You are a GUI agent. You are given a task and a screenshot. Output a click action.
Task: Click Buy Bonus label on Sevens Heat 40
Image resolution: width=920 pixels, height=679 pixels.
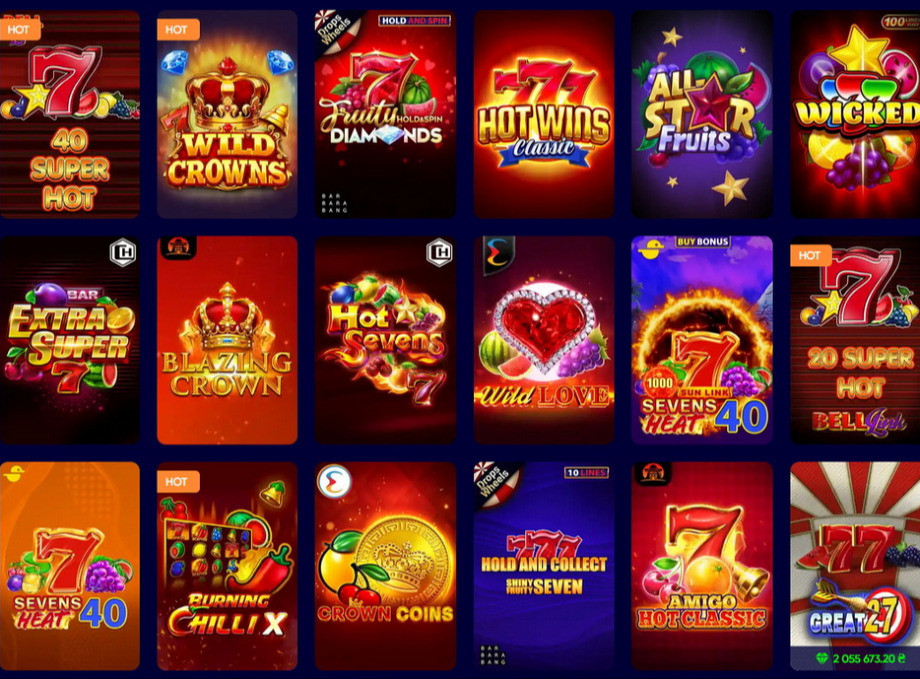click(702, 241)
